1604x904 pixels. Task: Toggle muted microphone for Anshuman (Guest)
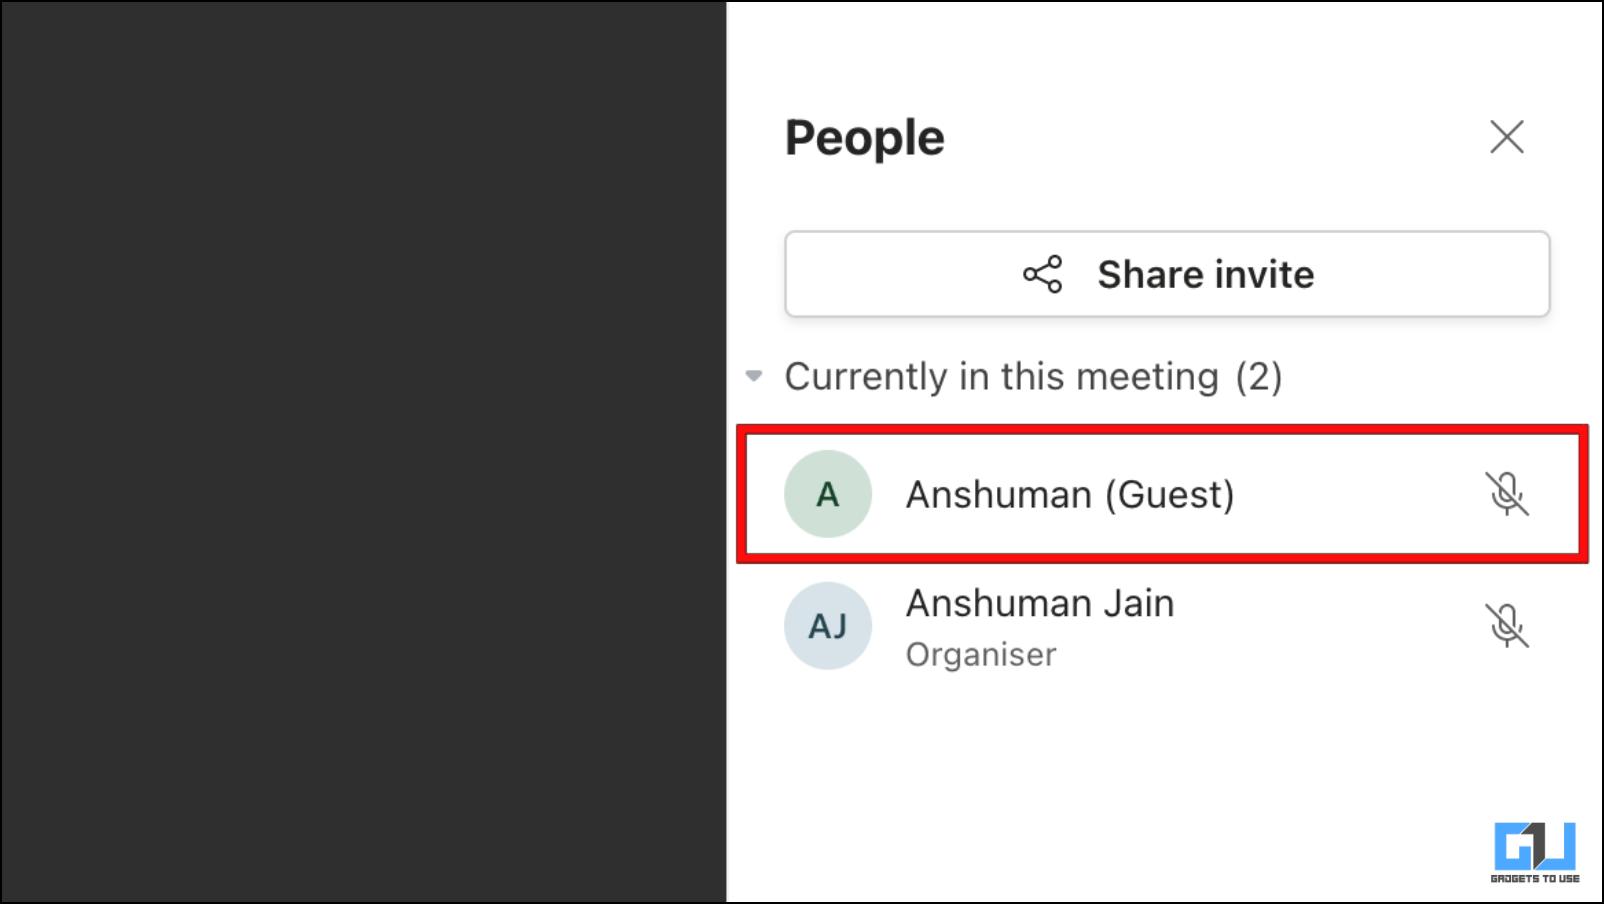pyautogui.click(x=1506, y=494)
